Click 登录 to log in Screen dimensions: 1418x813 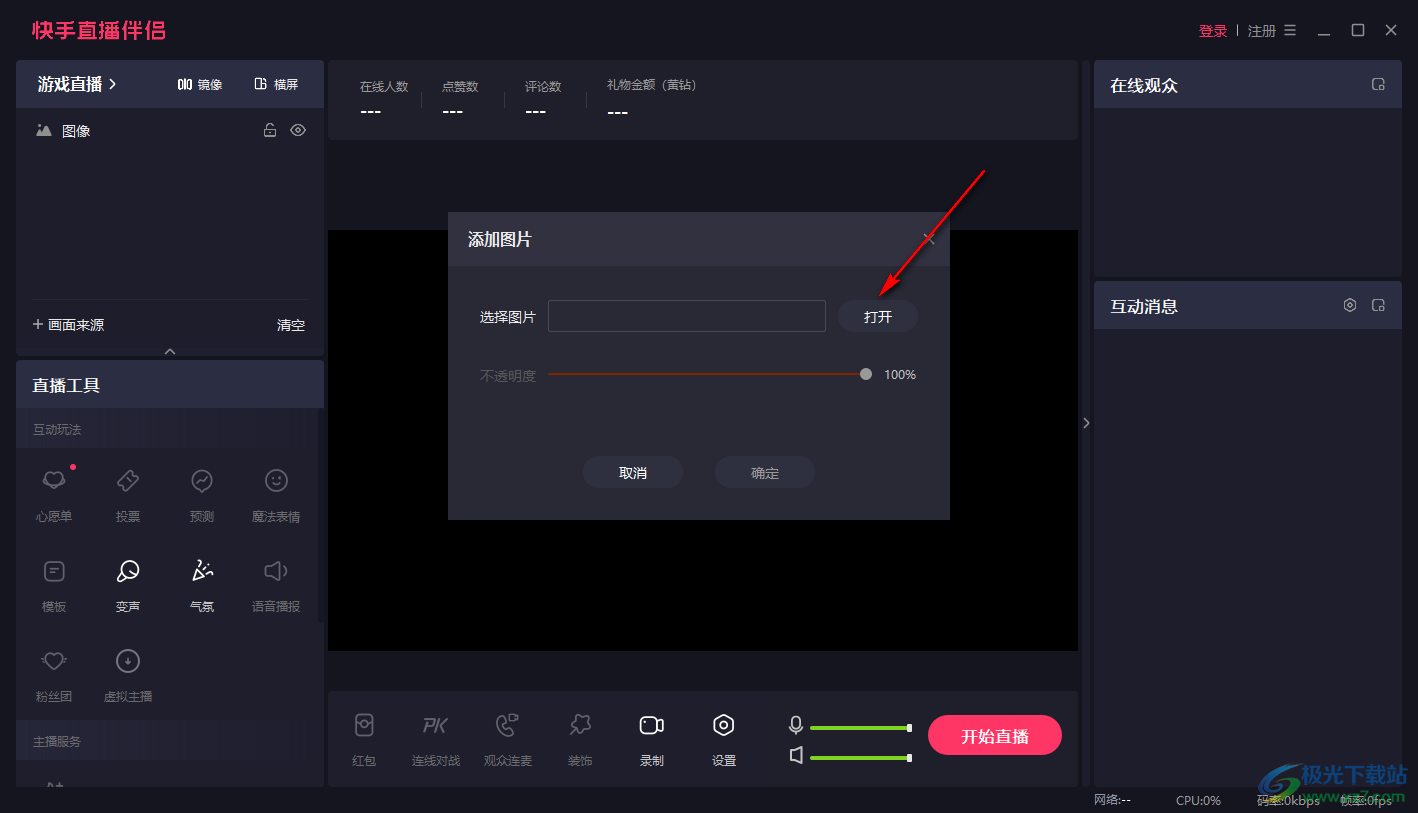pyautogui.click(x=1213, y=31)
